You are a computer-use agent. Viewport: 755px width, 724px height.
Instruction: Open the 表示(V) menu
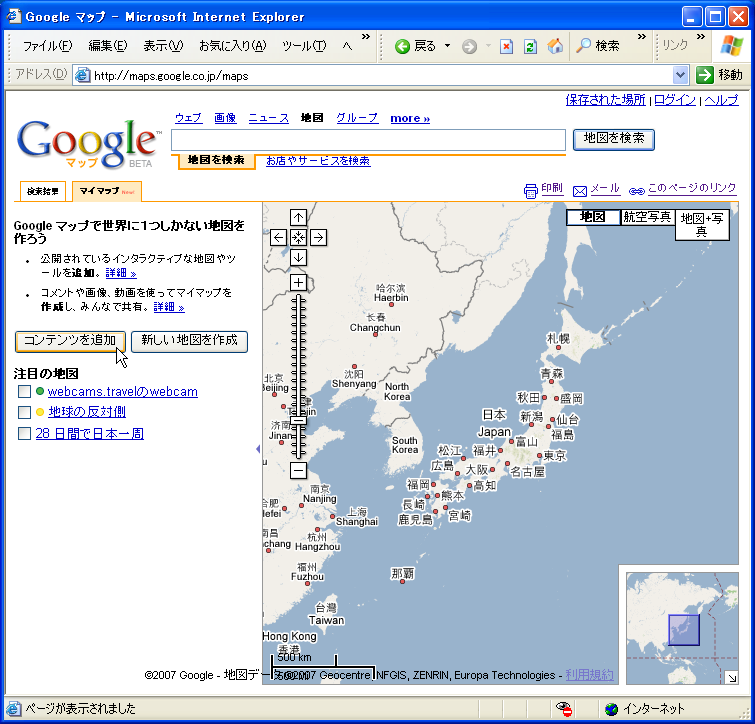(163, 46)
